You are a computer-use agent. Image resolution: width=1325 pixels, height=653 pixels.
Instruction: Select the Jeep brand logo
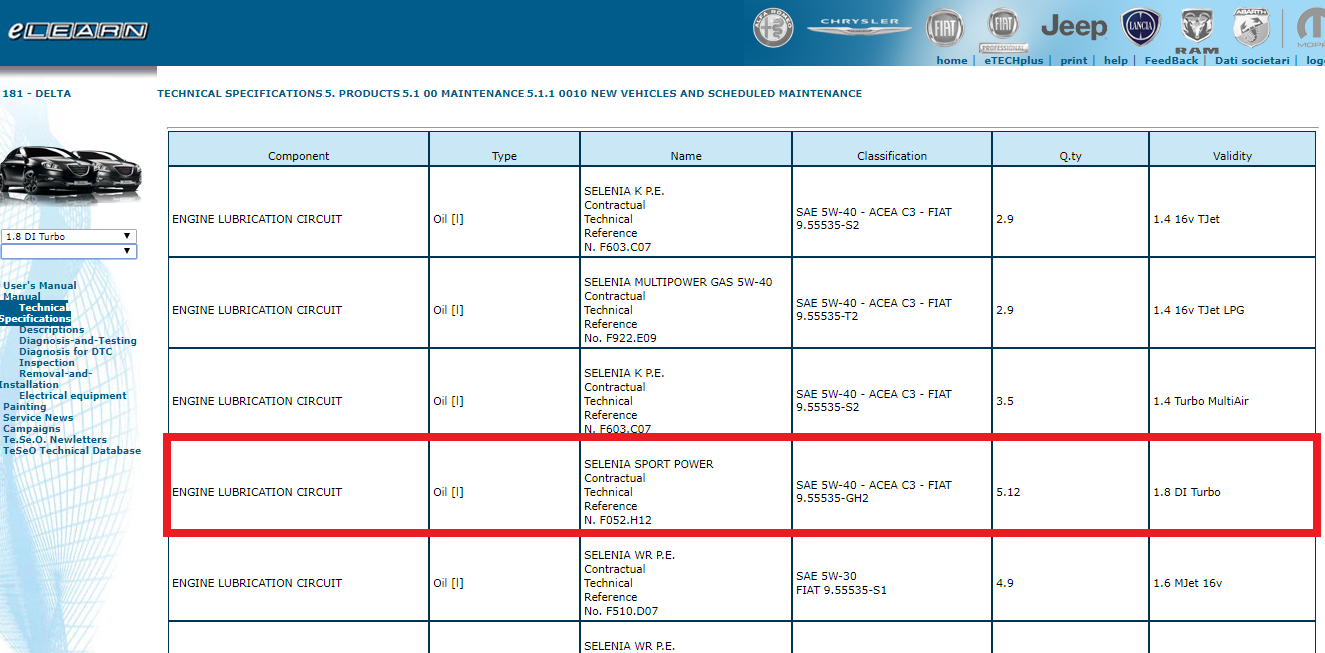(x=1074, y=26)
